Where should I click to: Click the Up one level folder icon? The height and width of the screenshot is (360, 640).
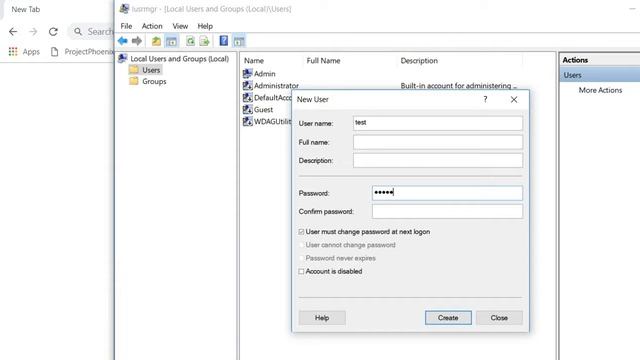[156, 41]
